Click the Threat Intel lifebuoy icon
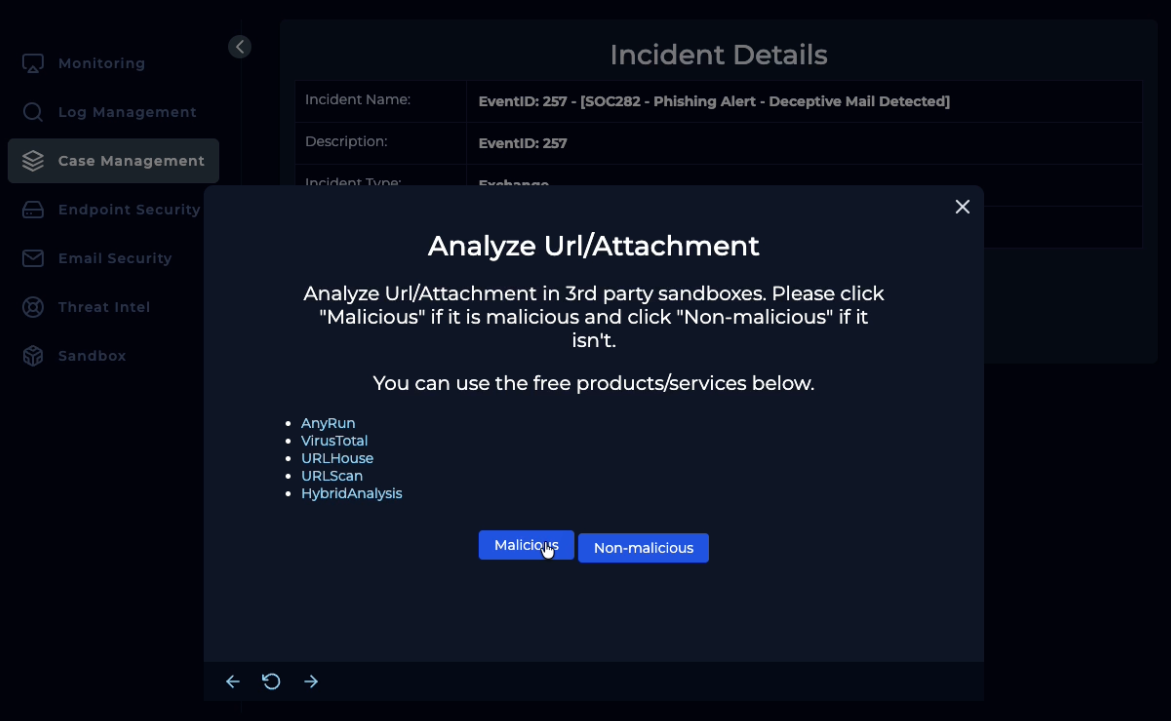This screenshot has width=1171, height=721. coord(33,307)
